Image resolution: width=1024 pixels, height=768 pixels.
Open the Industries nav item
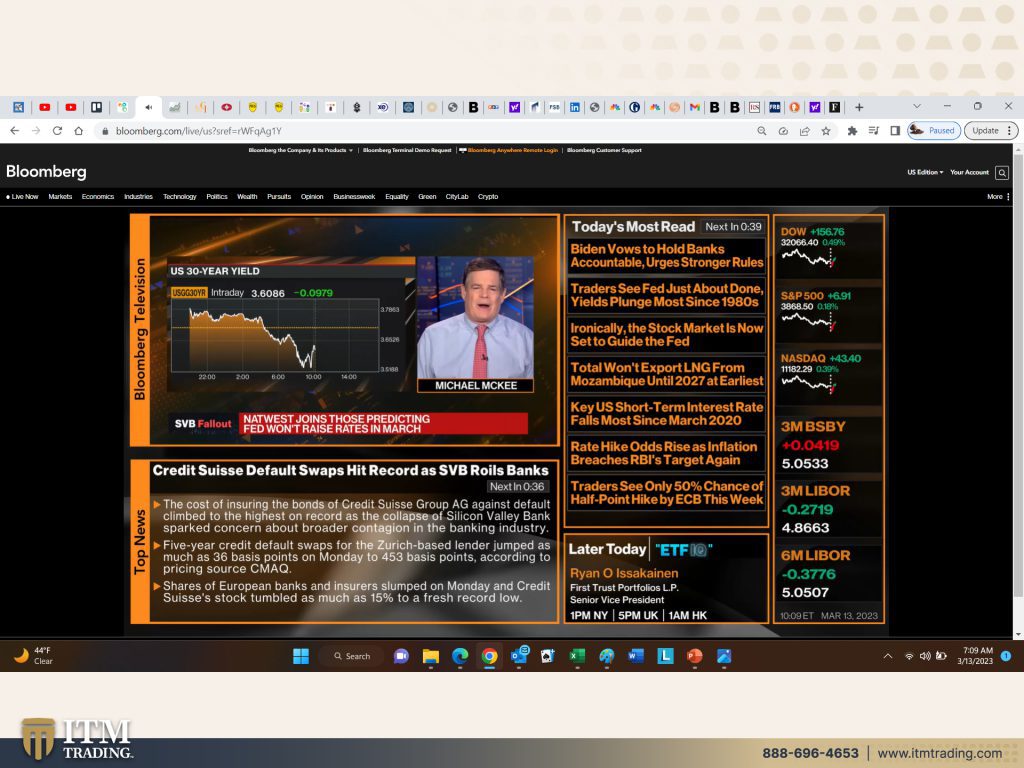pyautogui.click(x=138, y=197)
